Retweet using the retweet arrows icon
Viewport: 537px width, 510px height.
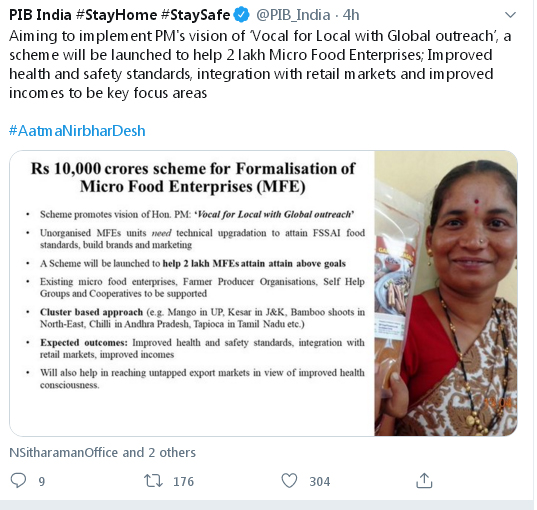pos(153,481)
